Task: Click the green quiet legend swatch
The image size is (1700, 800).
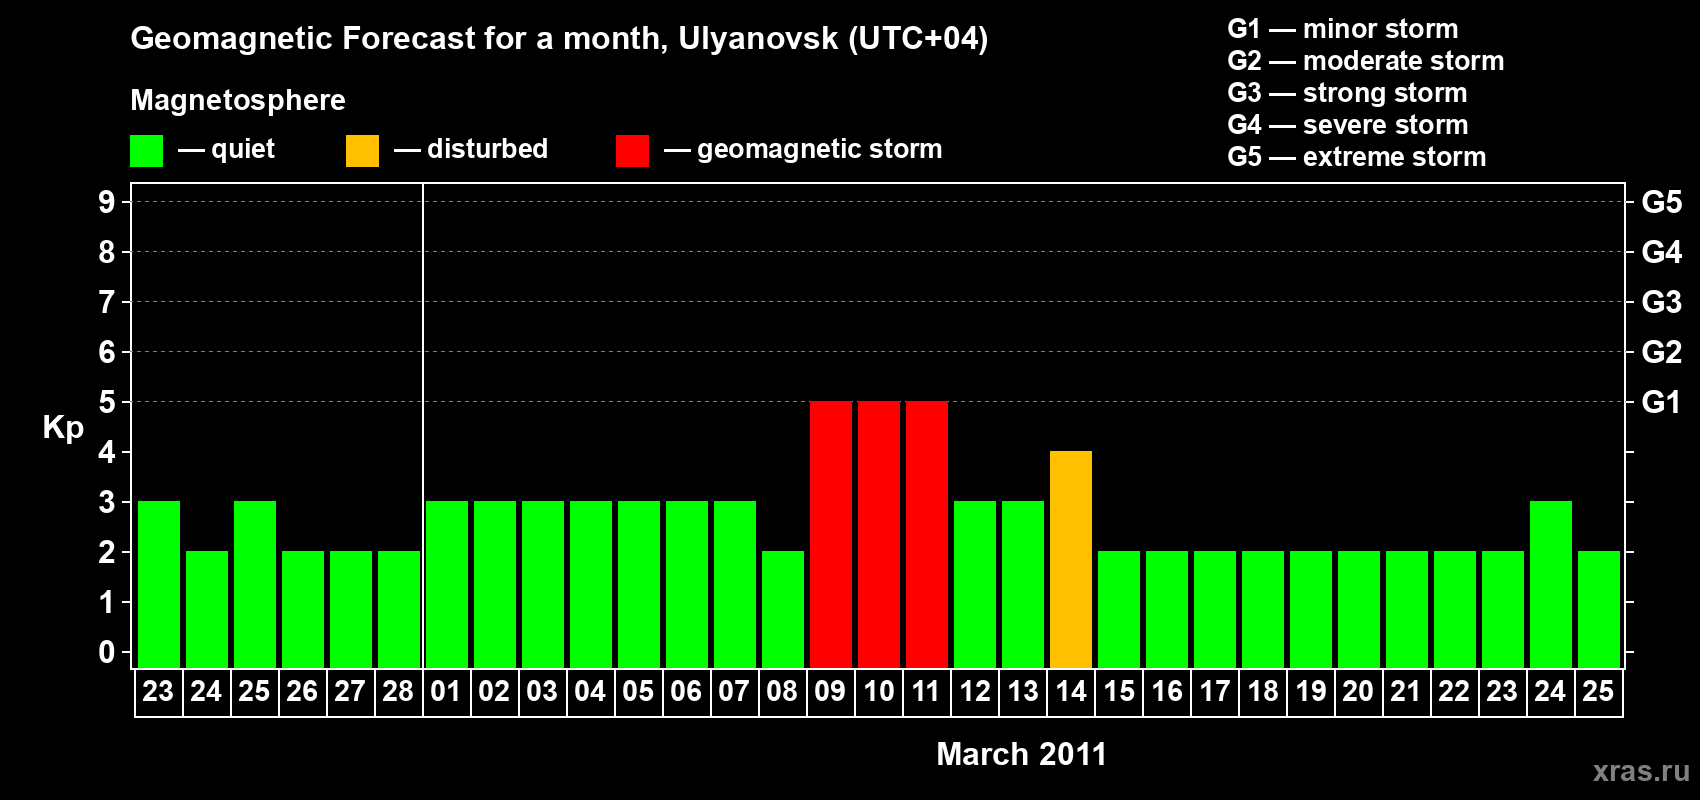Action: coord(146,151)
